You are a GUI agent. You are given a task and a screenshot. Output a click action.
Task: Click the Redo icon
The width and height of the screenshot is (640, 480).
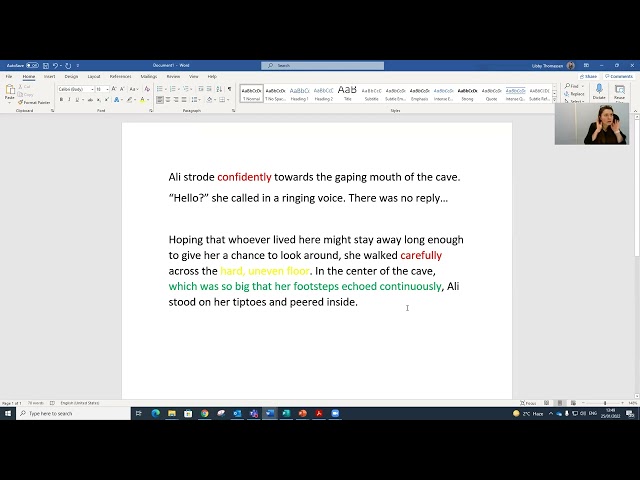[68, 65]
